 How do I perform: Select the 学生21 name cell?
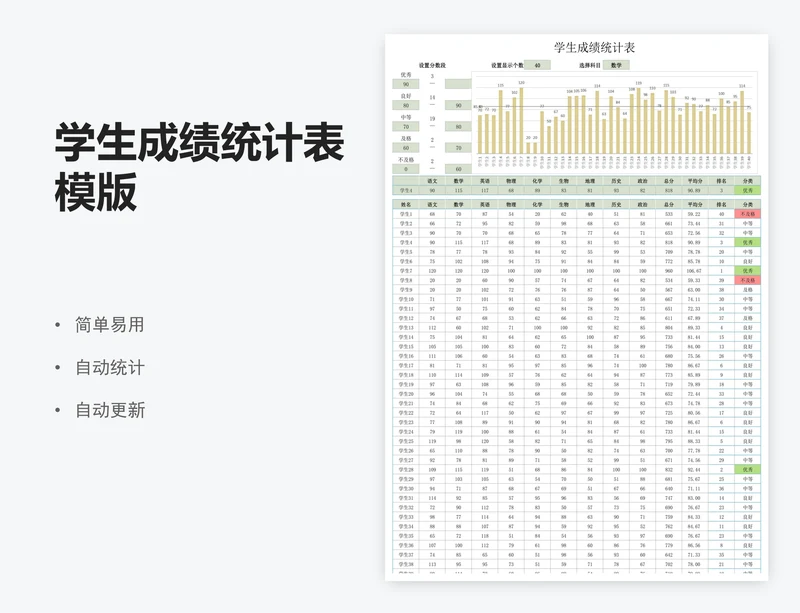406,403
